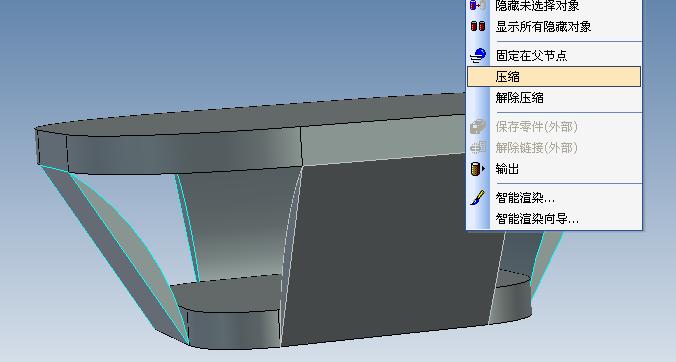Click the cylinder export icon beside 输出

pos(478,169)
